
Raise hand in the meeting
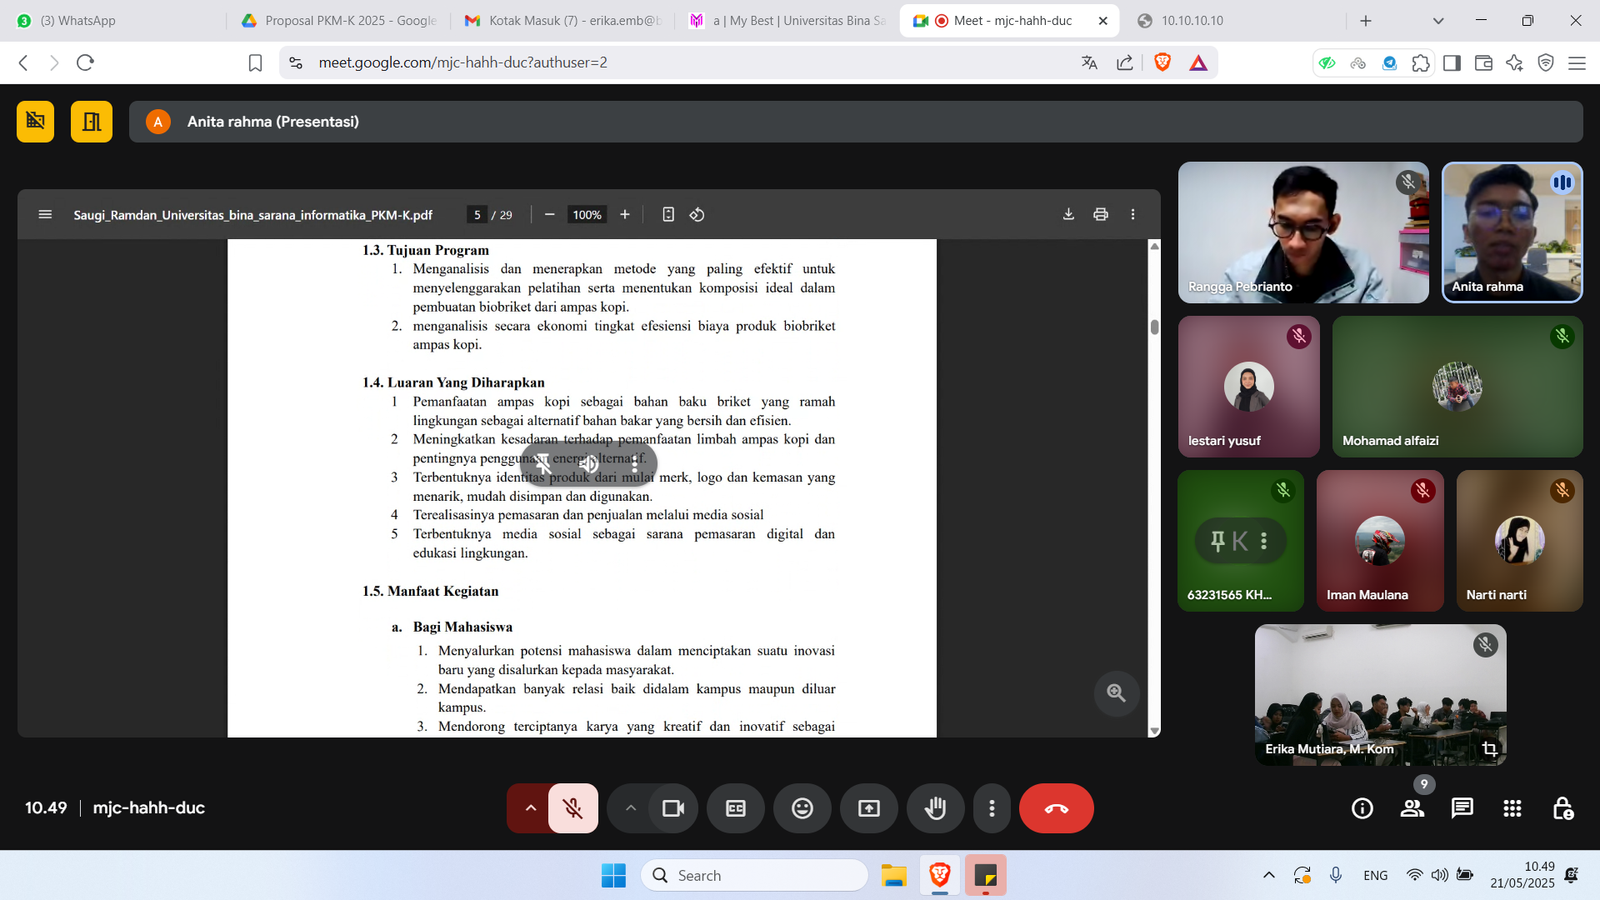[935, 808]
